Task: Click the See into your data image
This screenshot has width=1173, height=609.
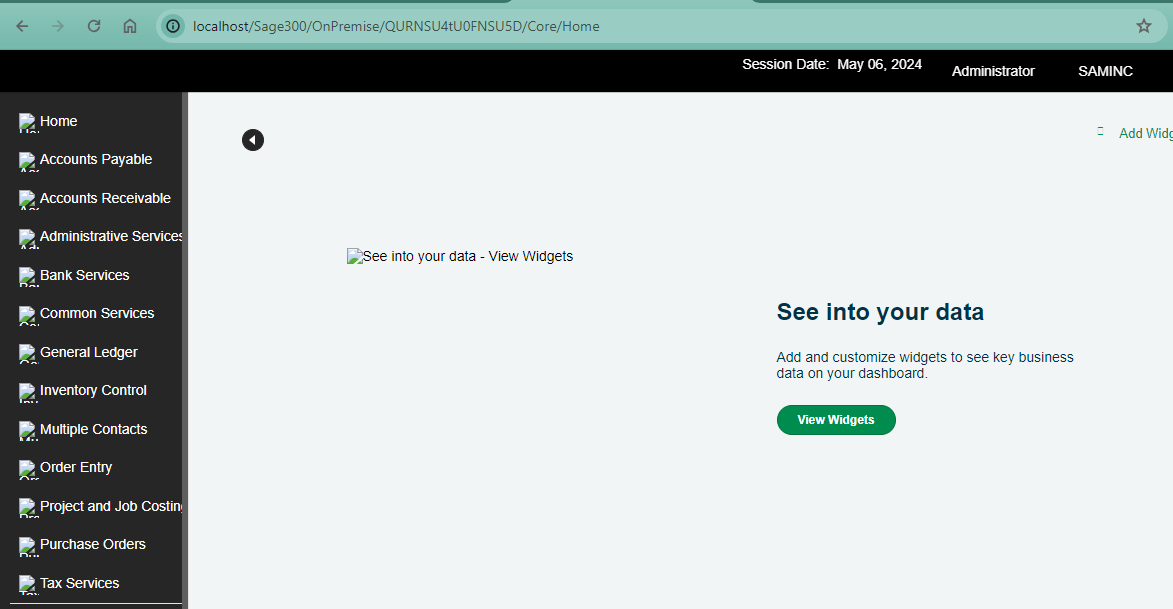Action: tap(460, 256)
